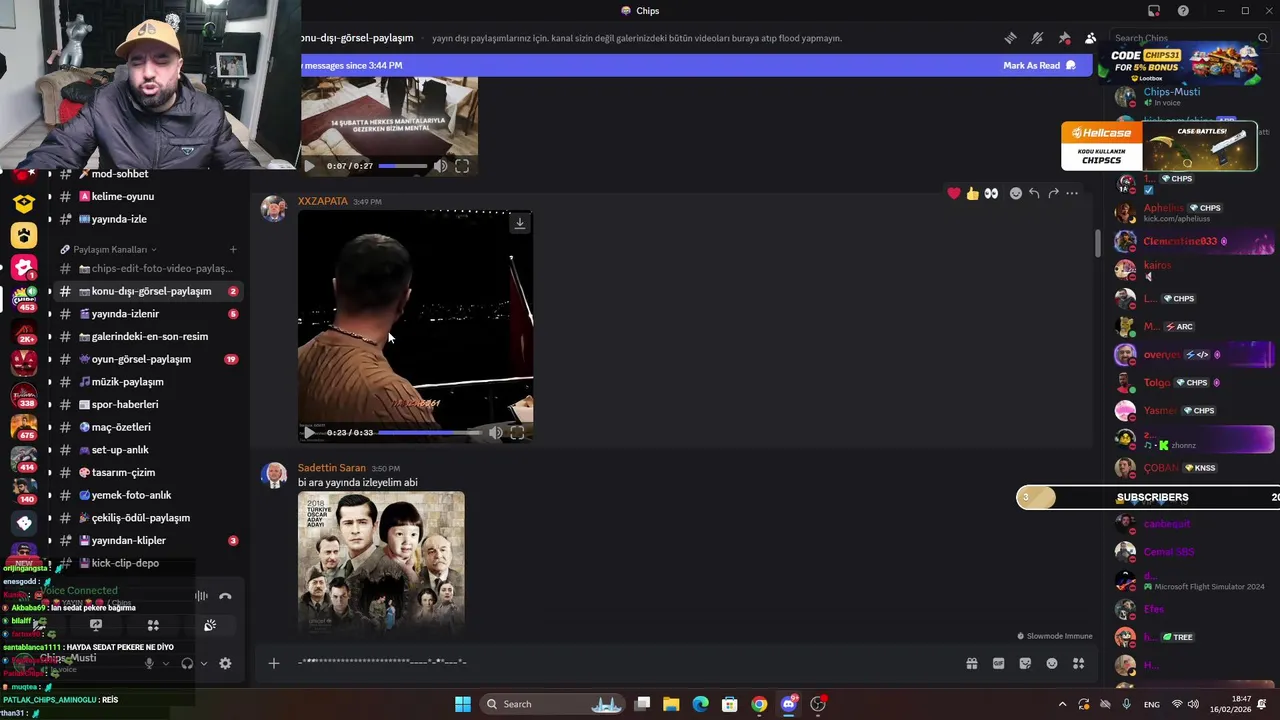
Task: Expand output device options arrow
Action: click(204, 663)
